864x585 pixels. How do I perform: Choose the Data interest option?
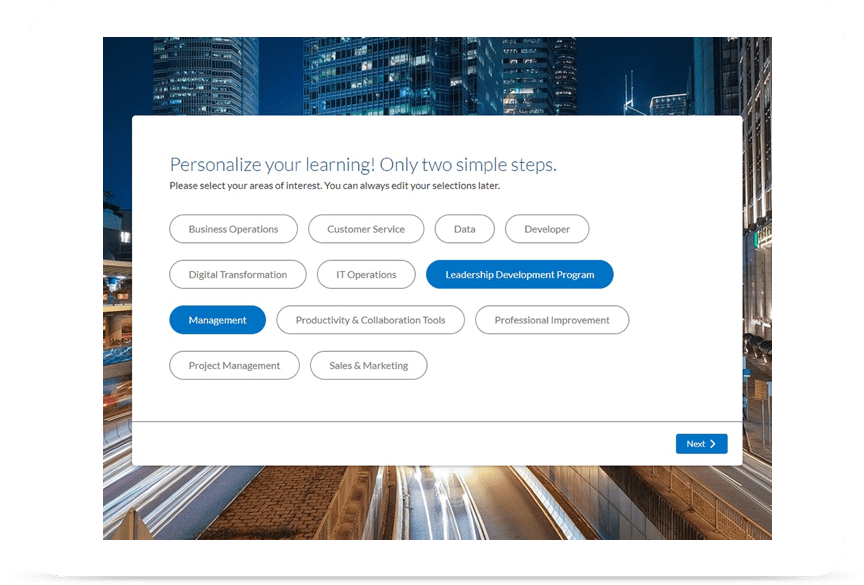click(464, 229)
